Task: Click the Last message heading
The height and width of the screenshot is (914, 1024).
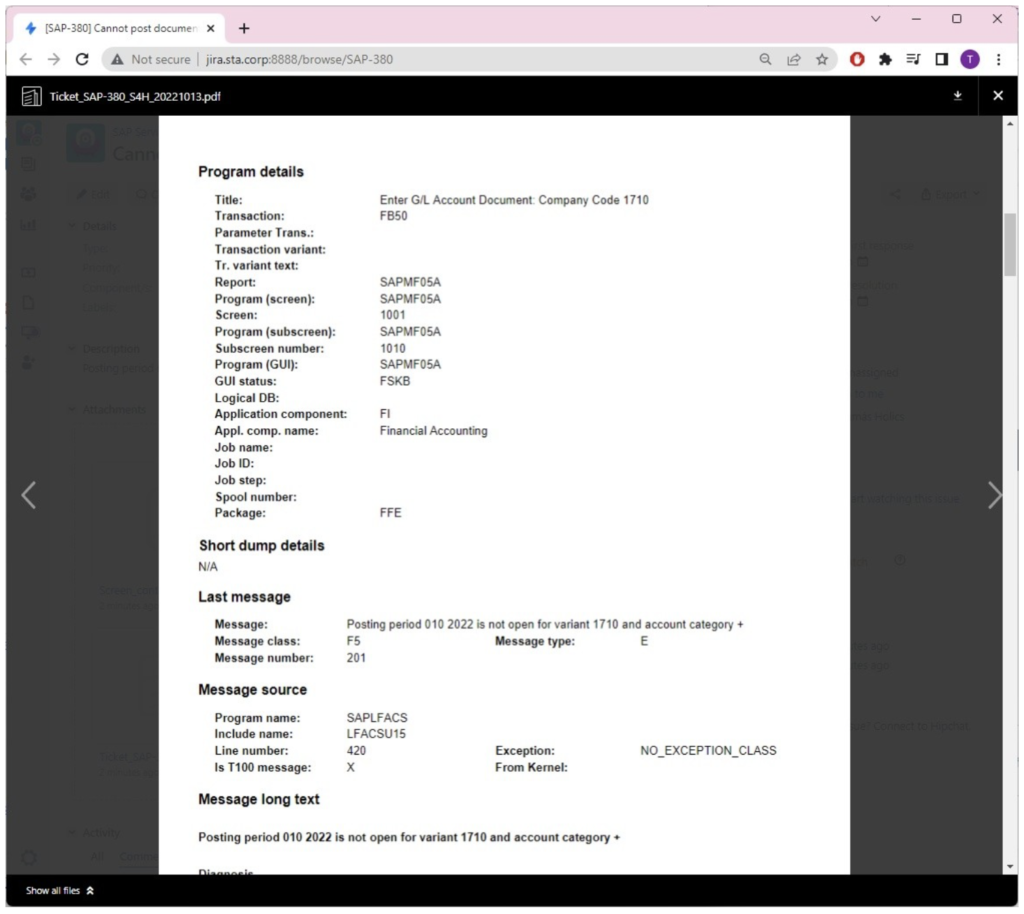Action: coord(244,597)
